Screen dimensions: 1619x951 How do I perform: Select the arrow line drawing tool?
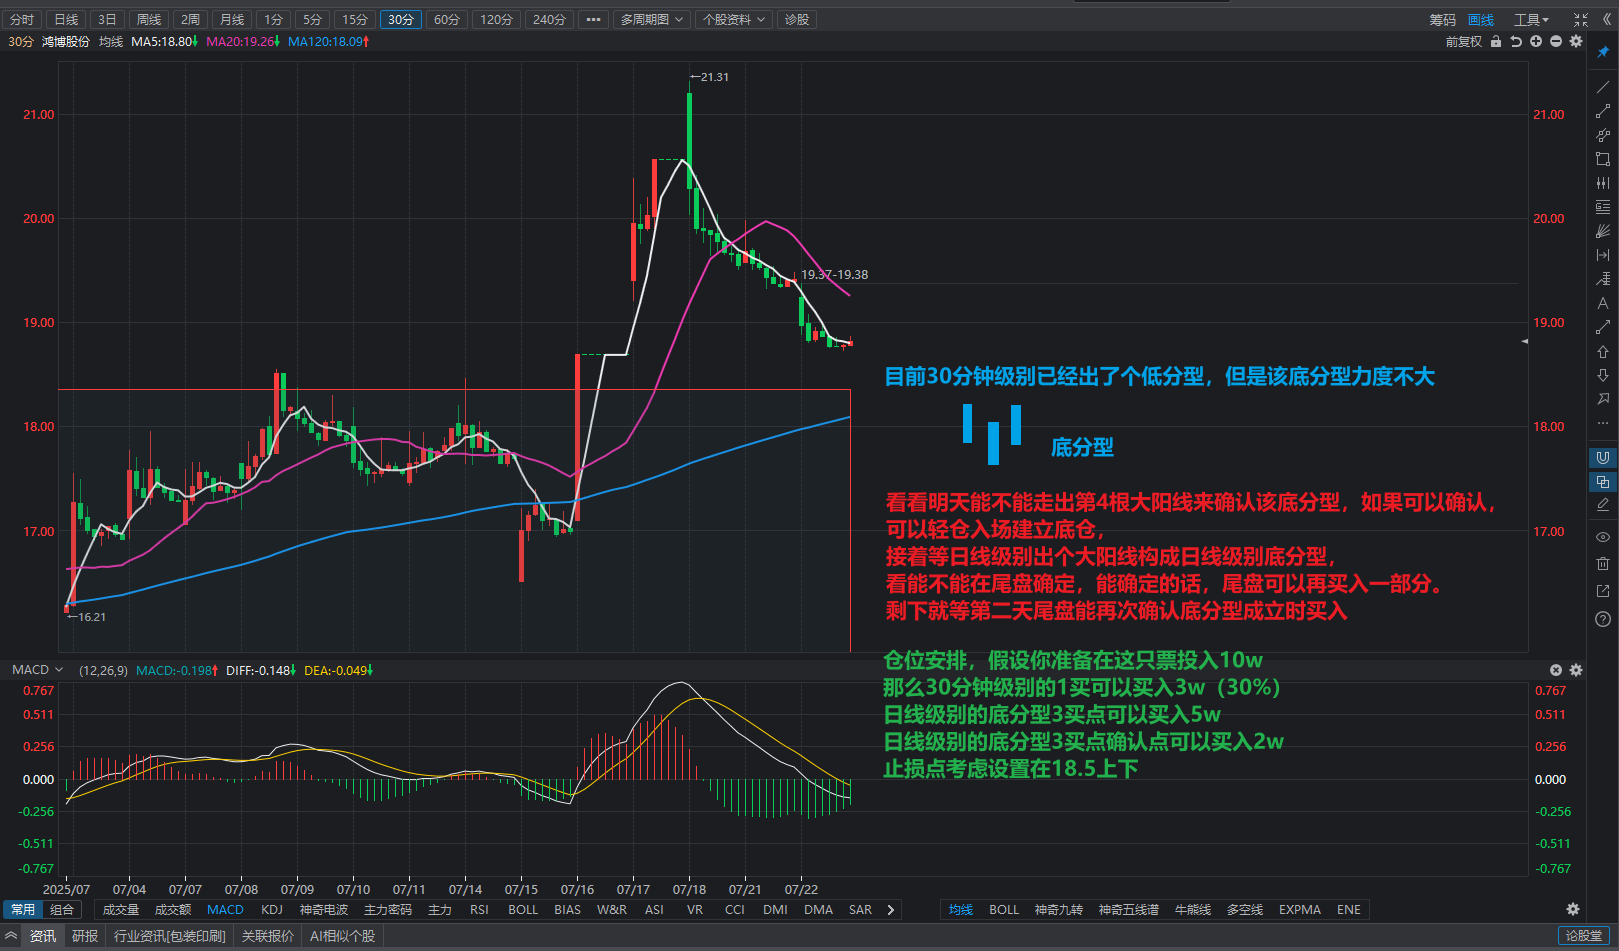click(x=1603, y=327)
